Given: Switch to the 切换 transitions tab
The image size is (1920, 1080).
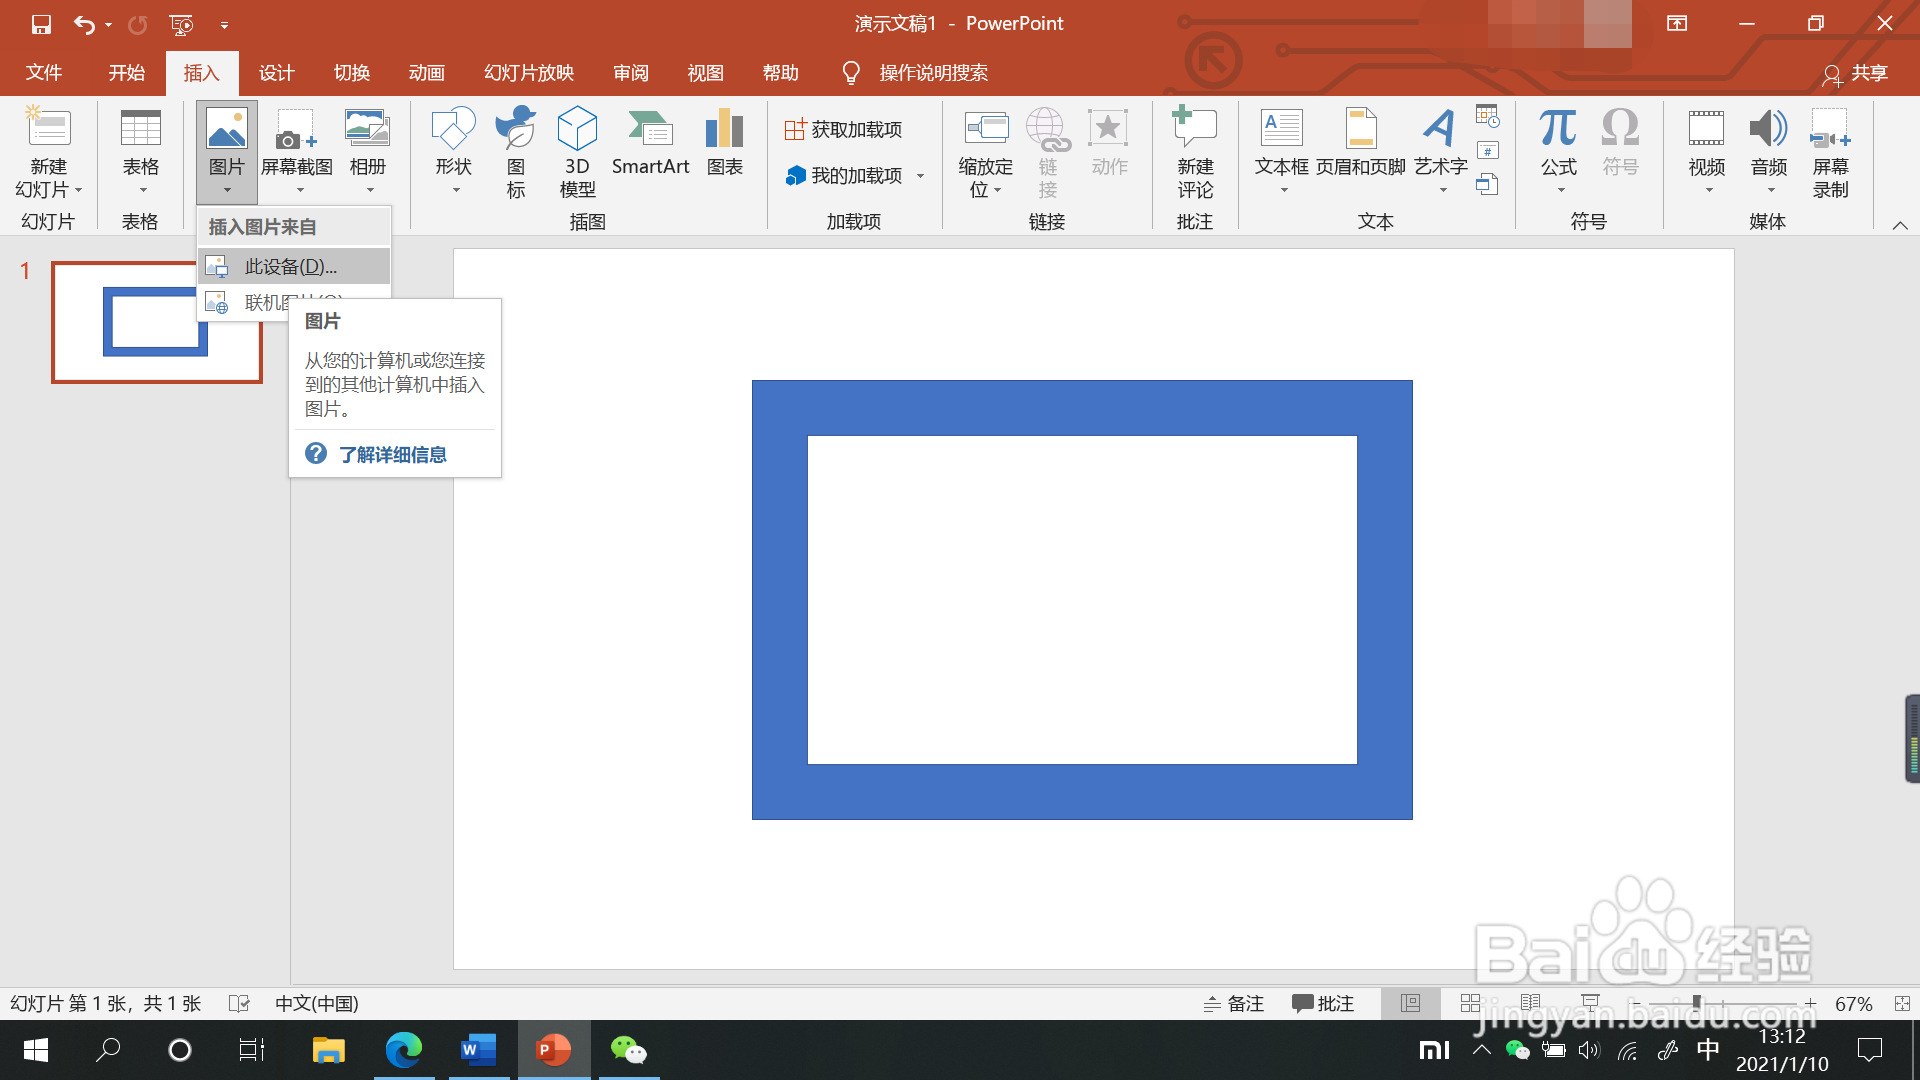Looking at the screenshot, I should pyautogui.click(x=352, y=73).
